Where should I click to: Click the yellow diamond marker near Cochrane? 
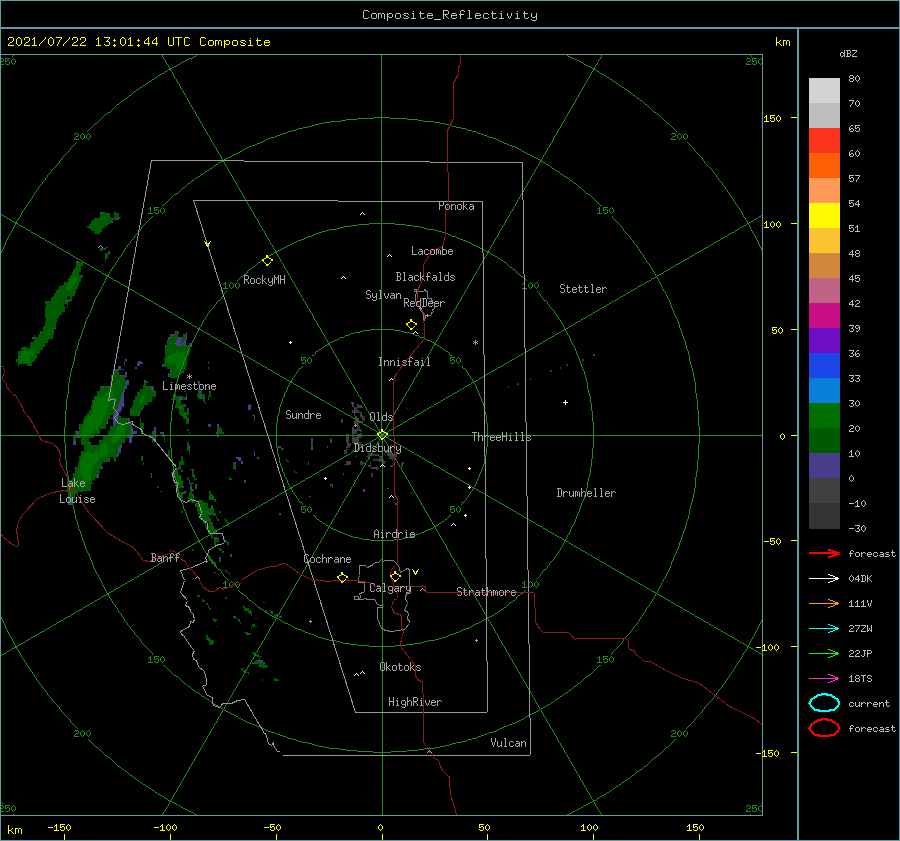tap(342, 578)
